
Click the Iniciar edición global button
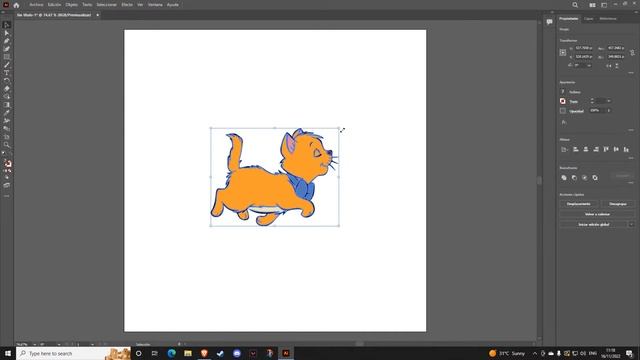pos(594,224)
